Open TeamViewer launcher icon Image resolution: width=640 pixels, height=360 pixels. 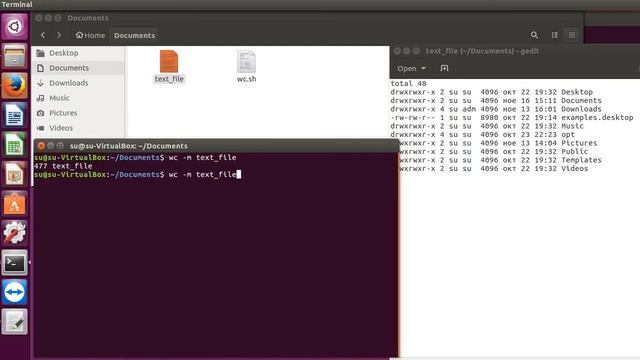click(14, 292)
